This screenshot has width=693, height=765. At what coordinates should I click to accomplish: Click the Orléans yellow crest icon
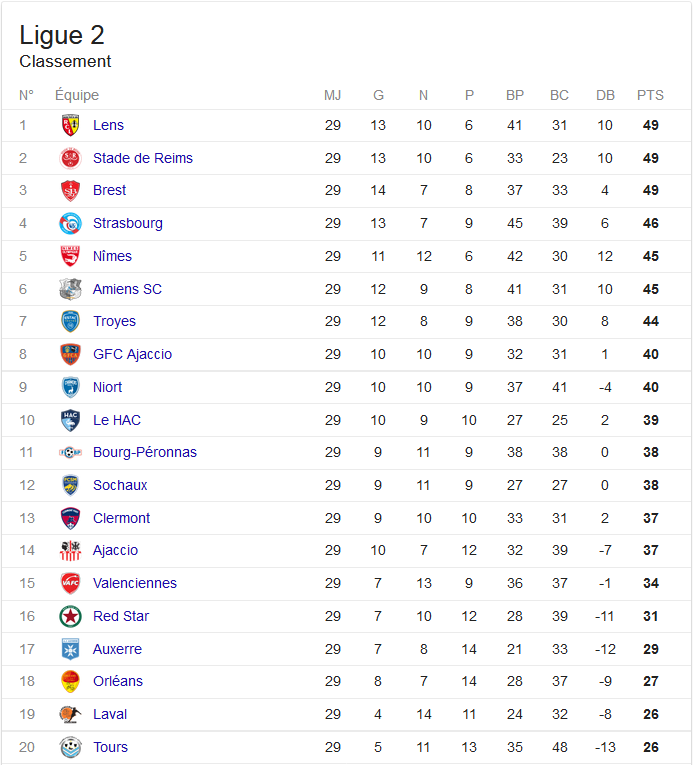click(70, 681)
